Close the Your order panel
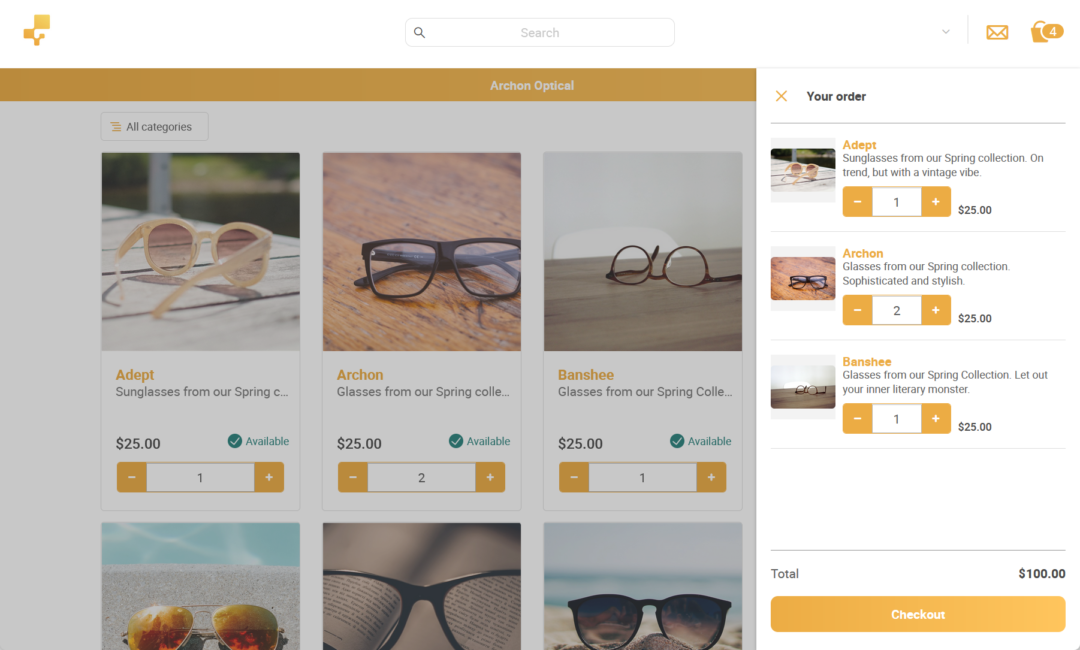Image resolution: width=1080 pixels, height=650 pixels. coord(781,96)
